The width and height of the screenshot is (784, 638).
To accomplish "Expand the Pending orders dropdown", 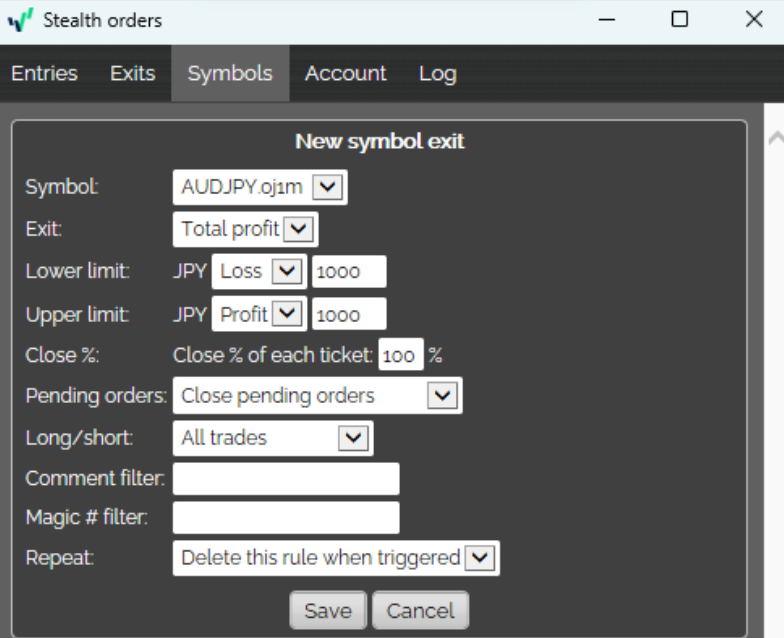I will tap(318, 396).
